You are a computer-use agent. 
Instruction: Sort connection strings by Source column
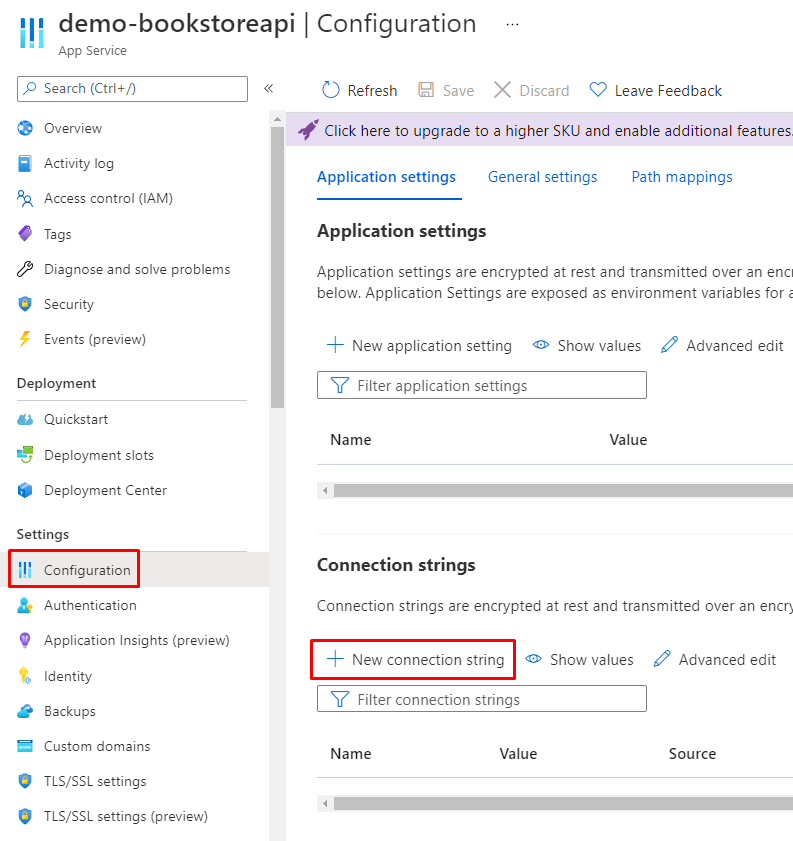tap(692, 754)
